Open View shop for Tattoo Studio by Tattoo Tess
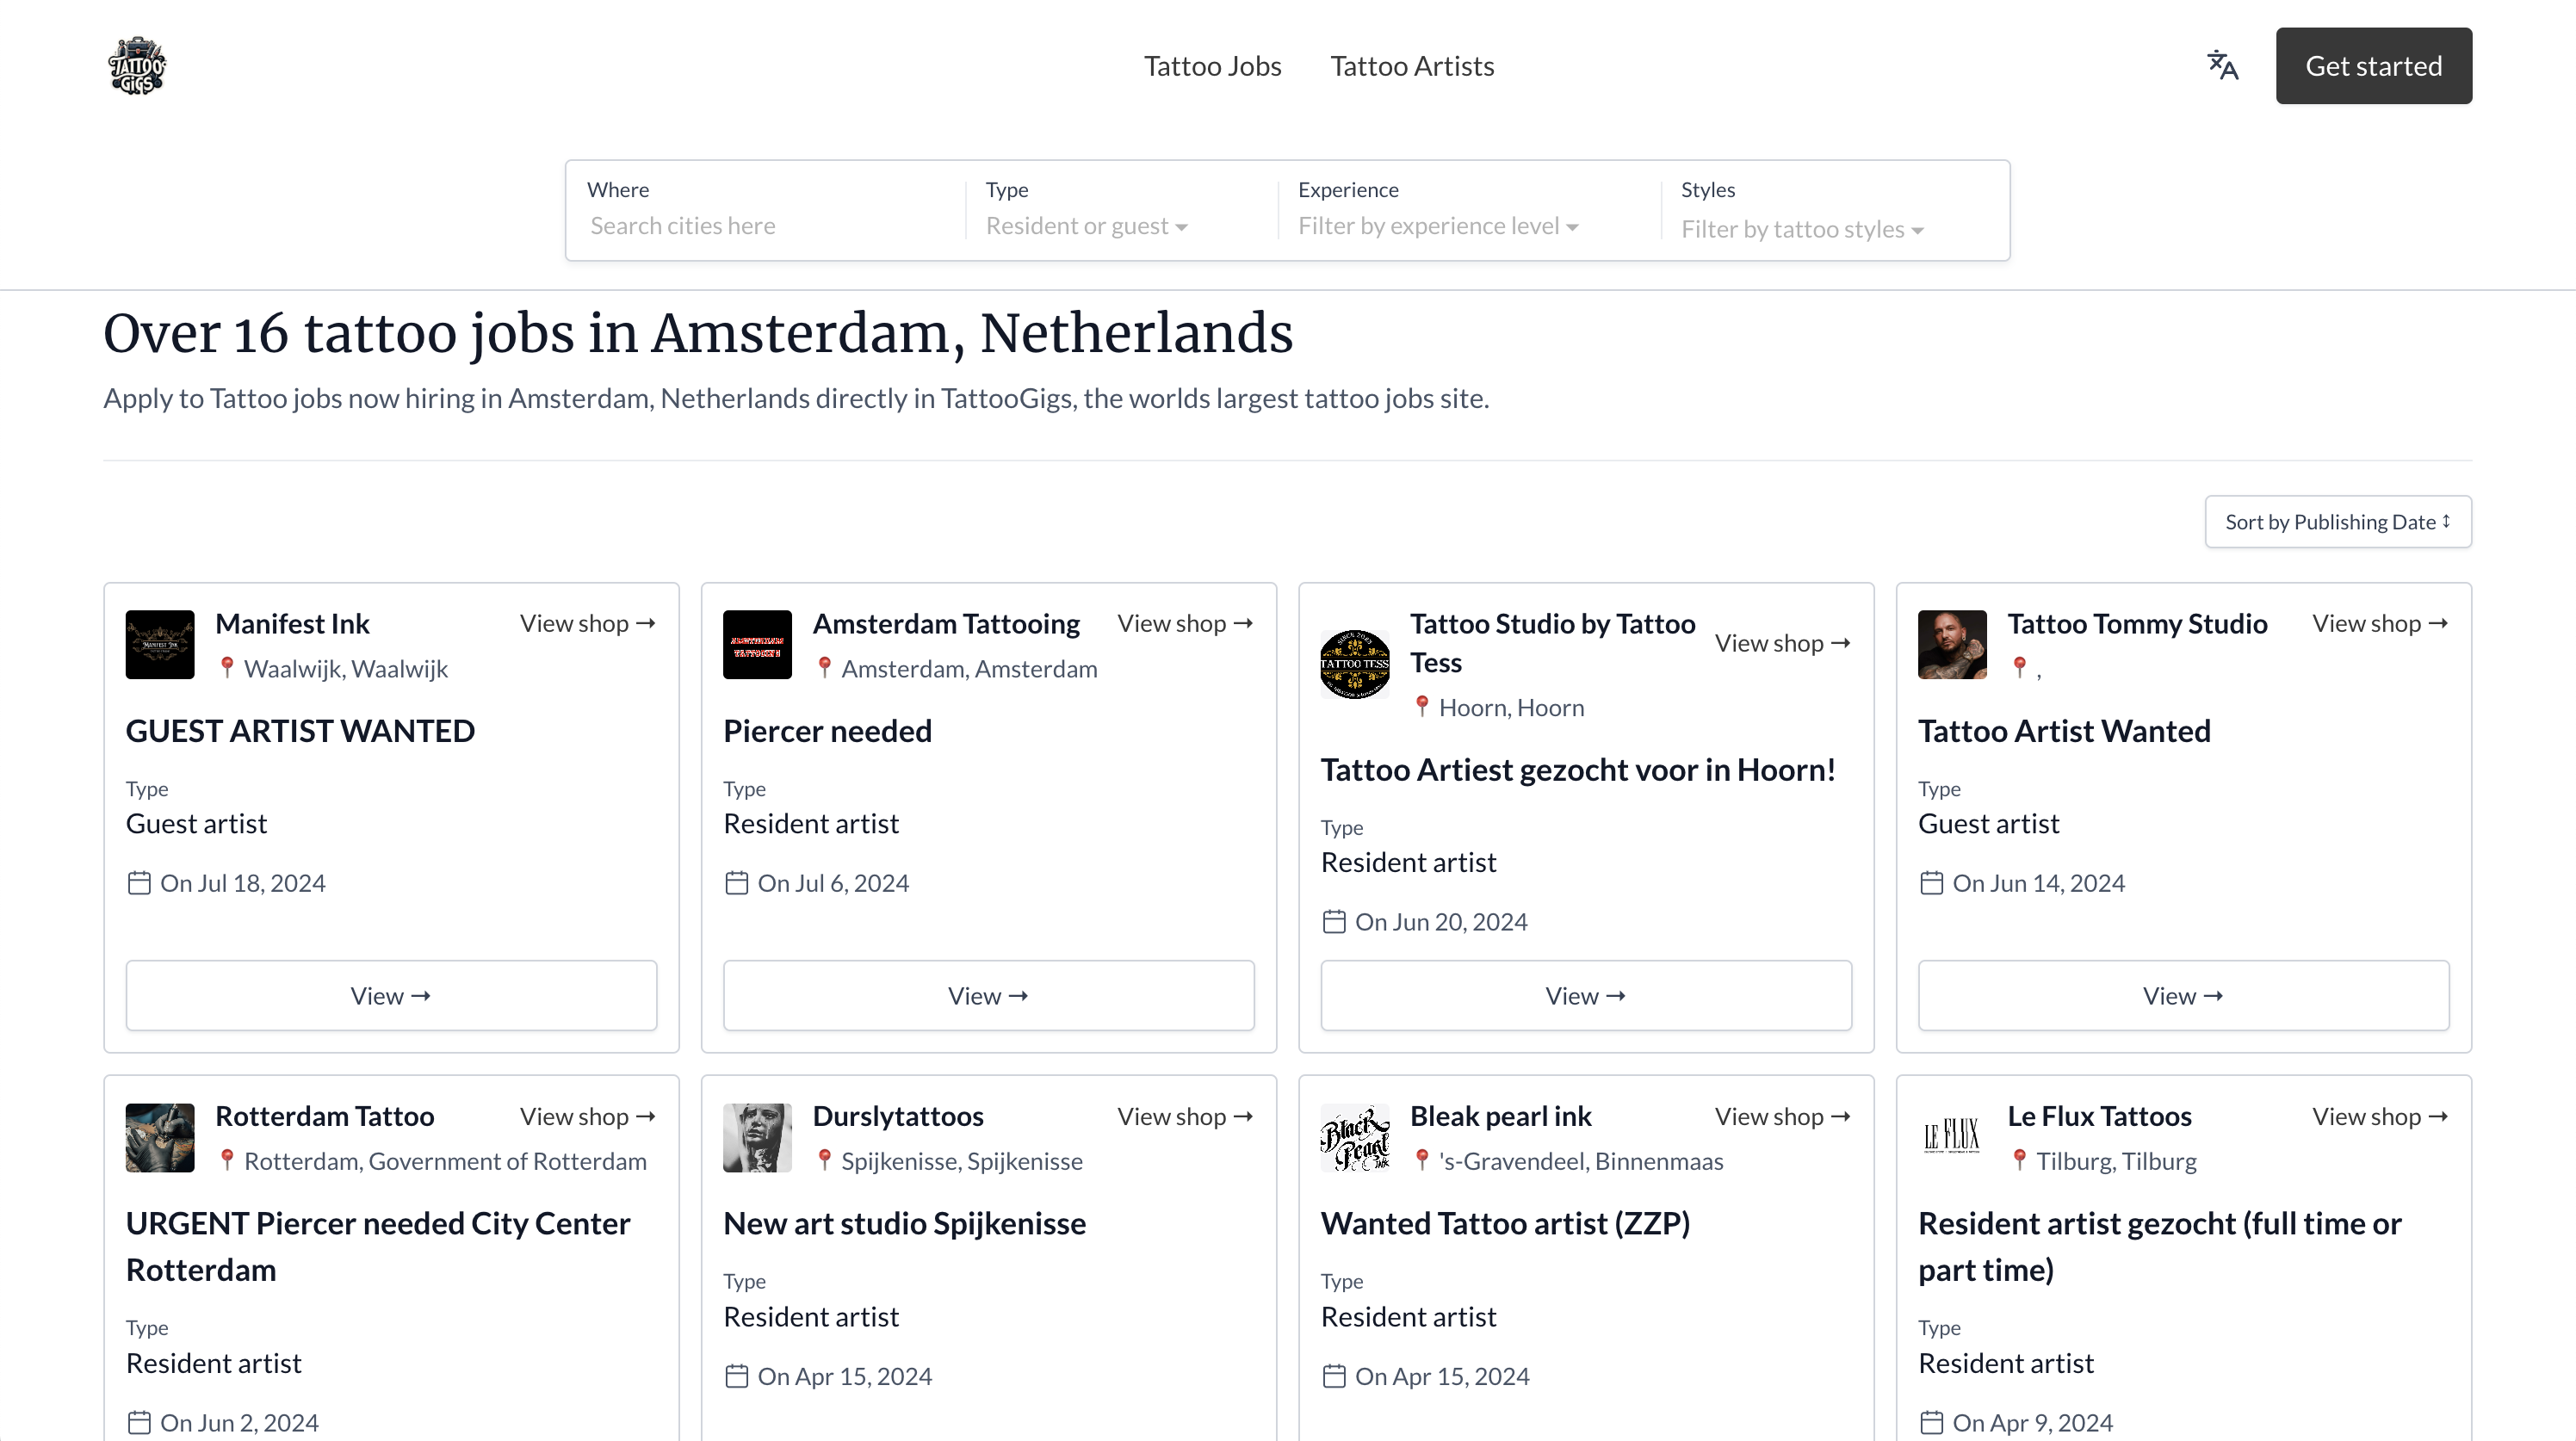This screenshot has height=1441, width=2576. click(1783, 643)
